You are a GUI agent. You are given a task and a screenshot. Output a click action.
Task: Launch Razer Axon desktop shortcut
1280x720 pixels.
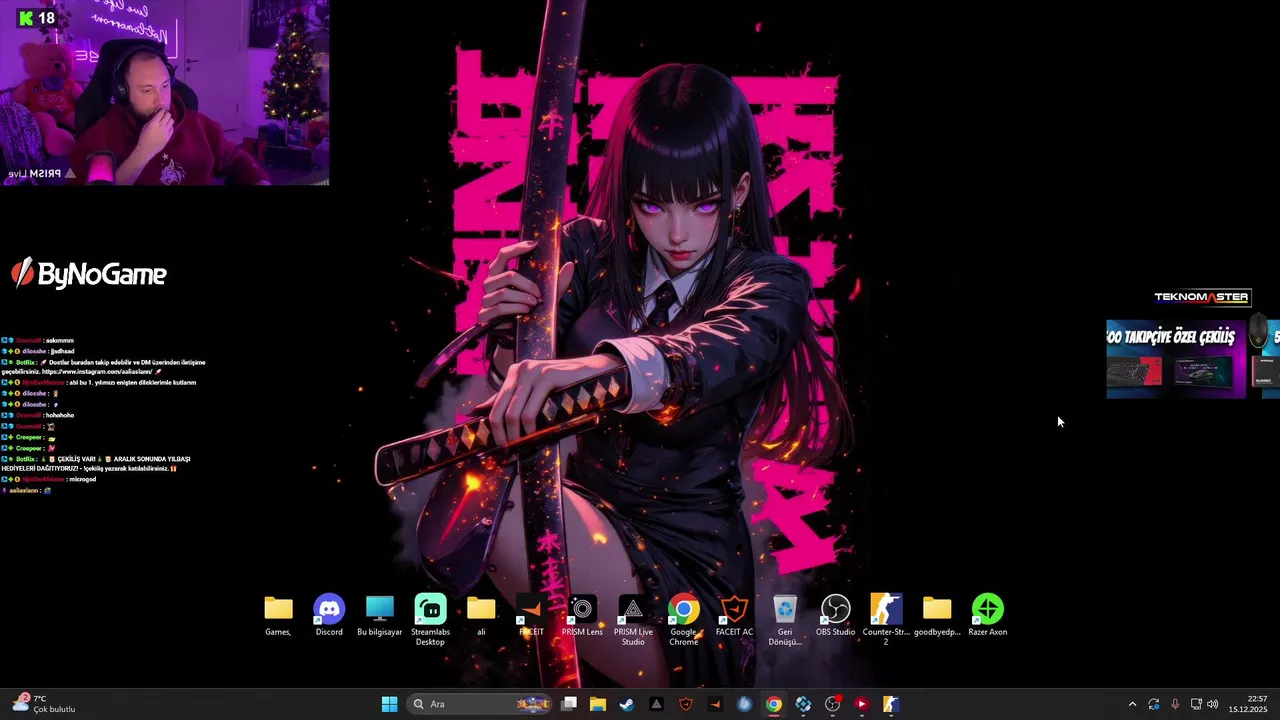[x=987, y=615]
